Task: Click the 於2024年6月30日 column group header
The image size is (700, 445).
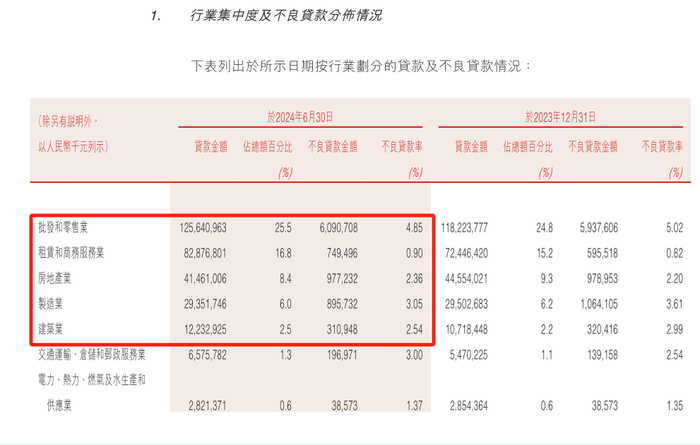Action: click(x=300, y=117)
